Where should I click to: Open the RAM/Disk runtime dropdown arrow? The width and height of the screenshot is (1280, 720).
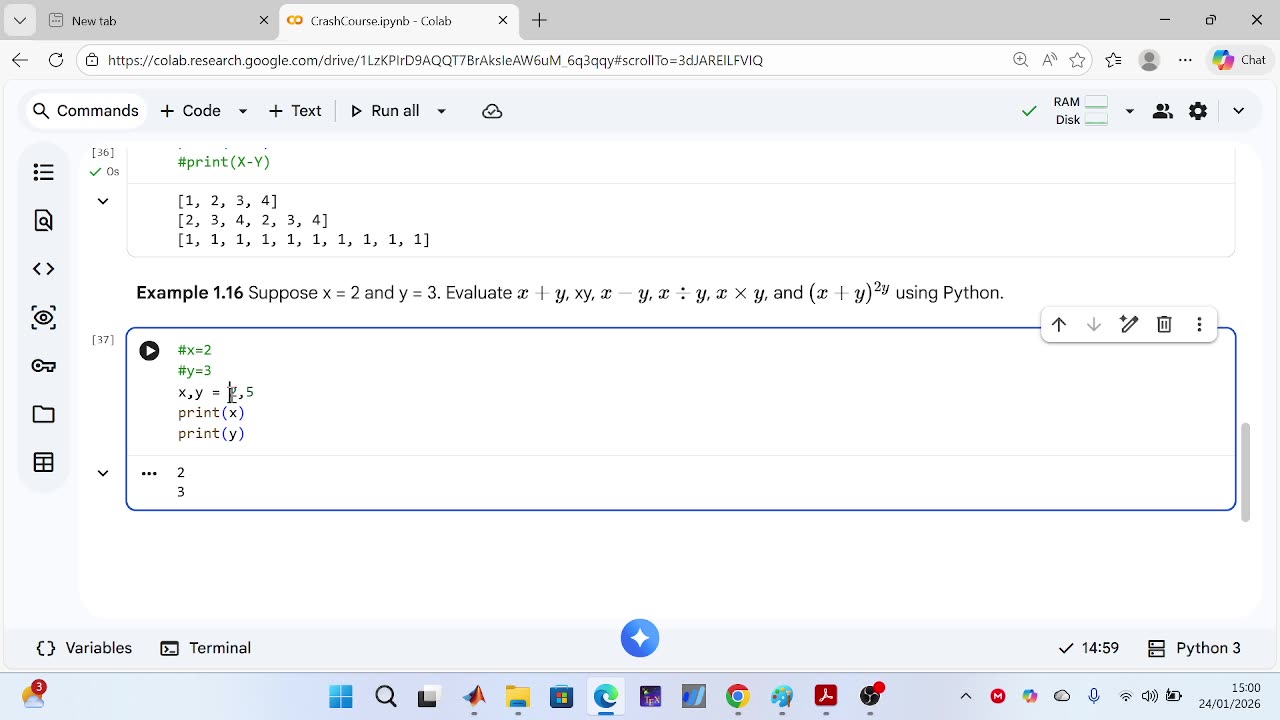(x=1129, y=111)
